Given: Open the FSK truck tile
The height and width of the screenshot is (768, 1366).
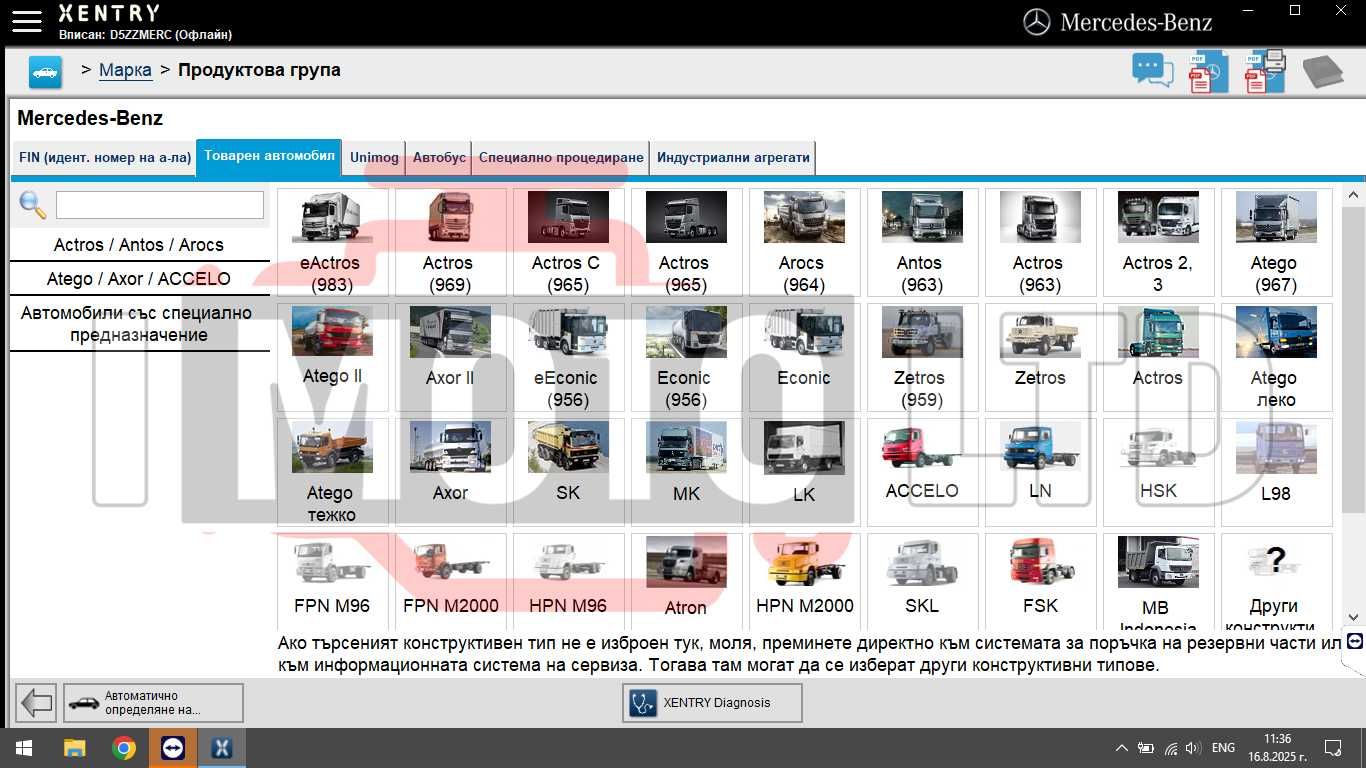Looking at the screenshot, I should [x=1040, y=581].
